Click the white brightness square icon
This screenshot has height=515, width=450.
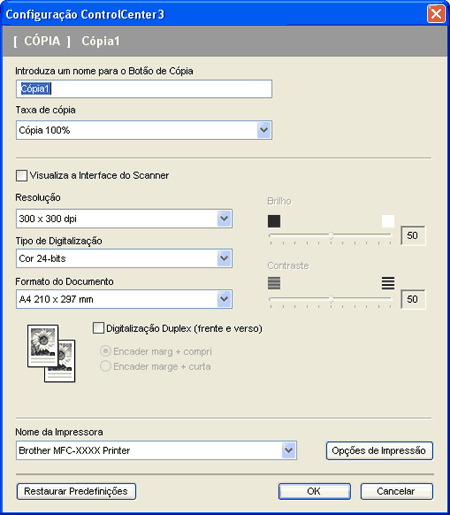click(388, 221)
